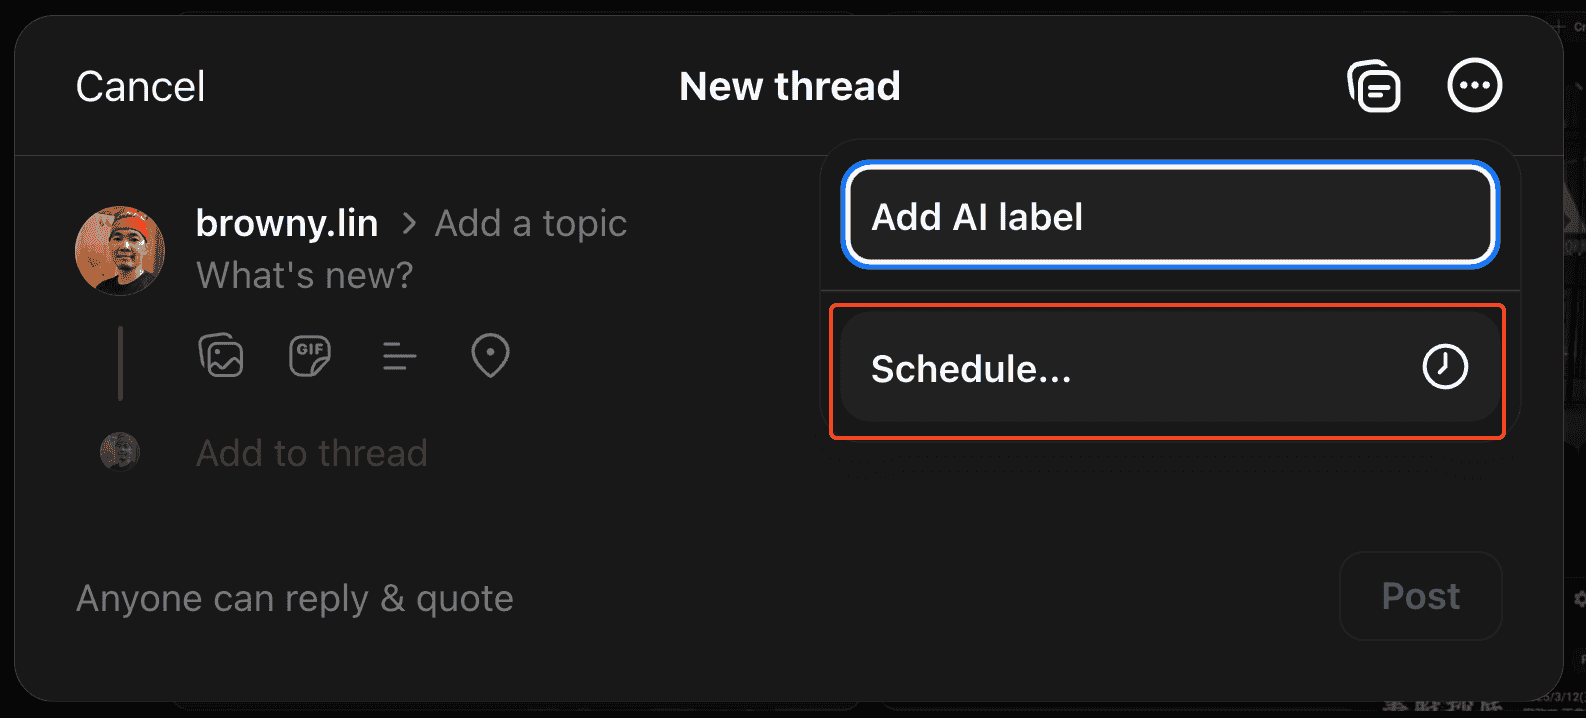Click the chevron after browny.lin

(408, 223)
